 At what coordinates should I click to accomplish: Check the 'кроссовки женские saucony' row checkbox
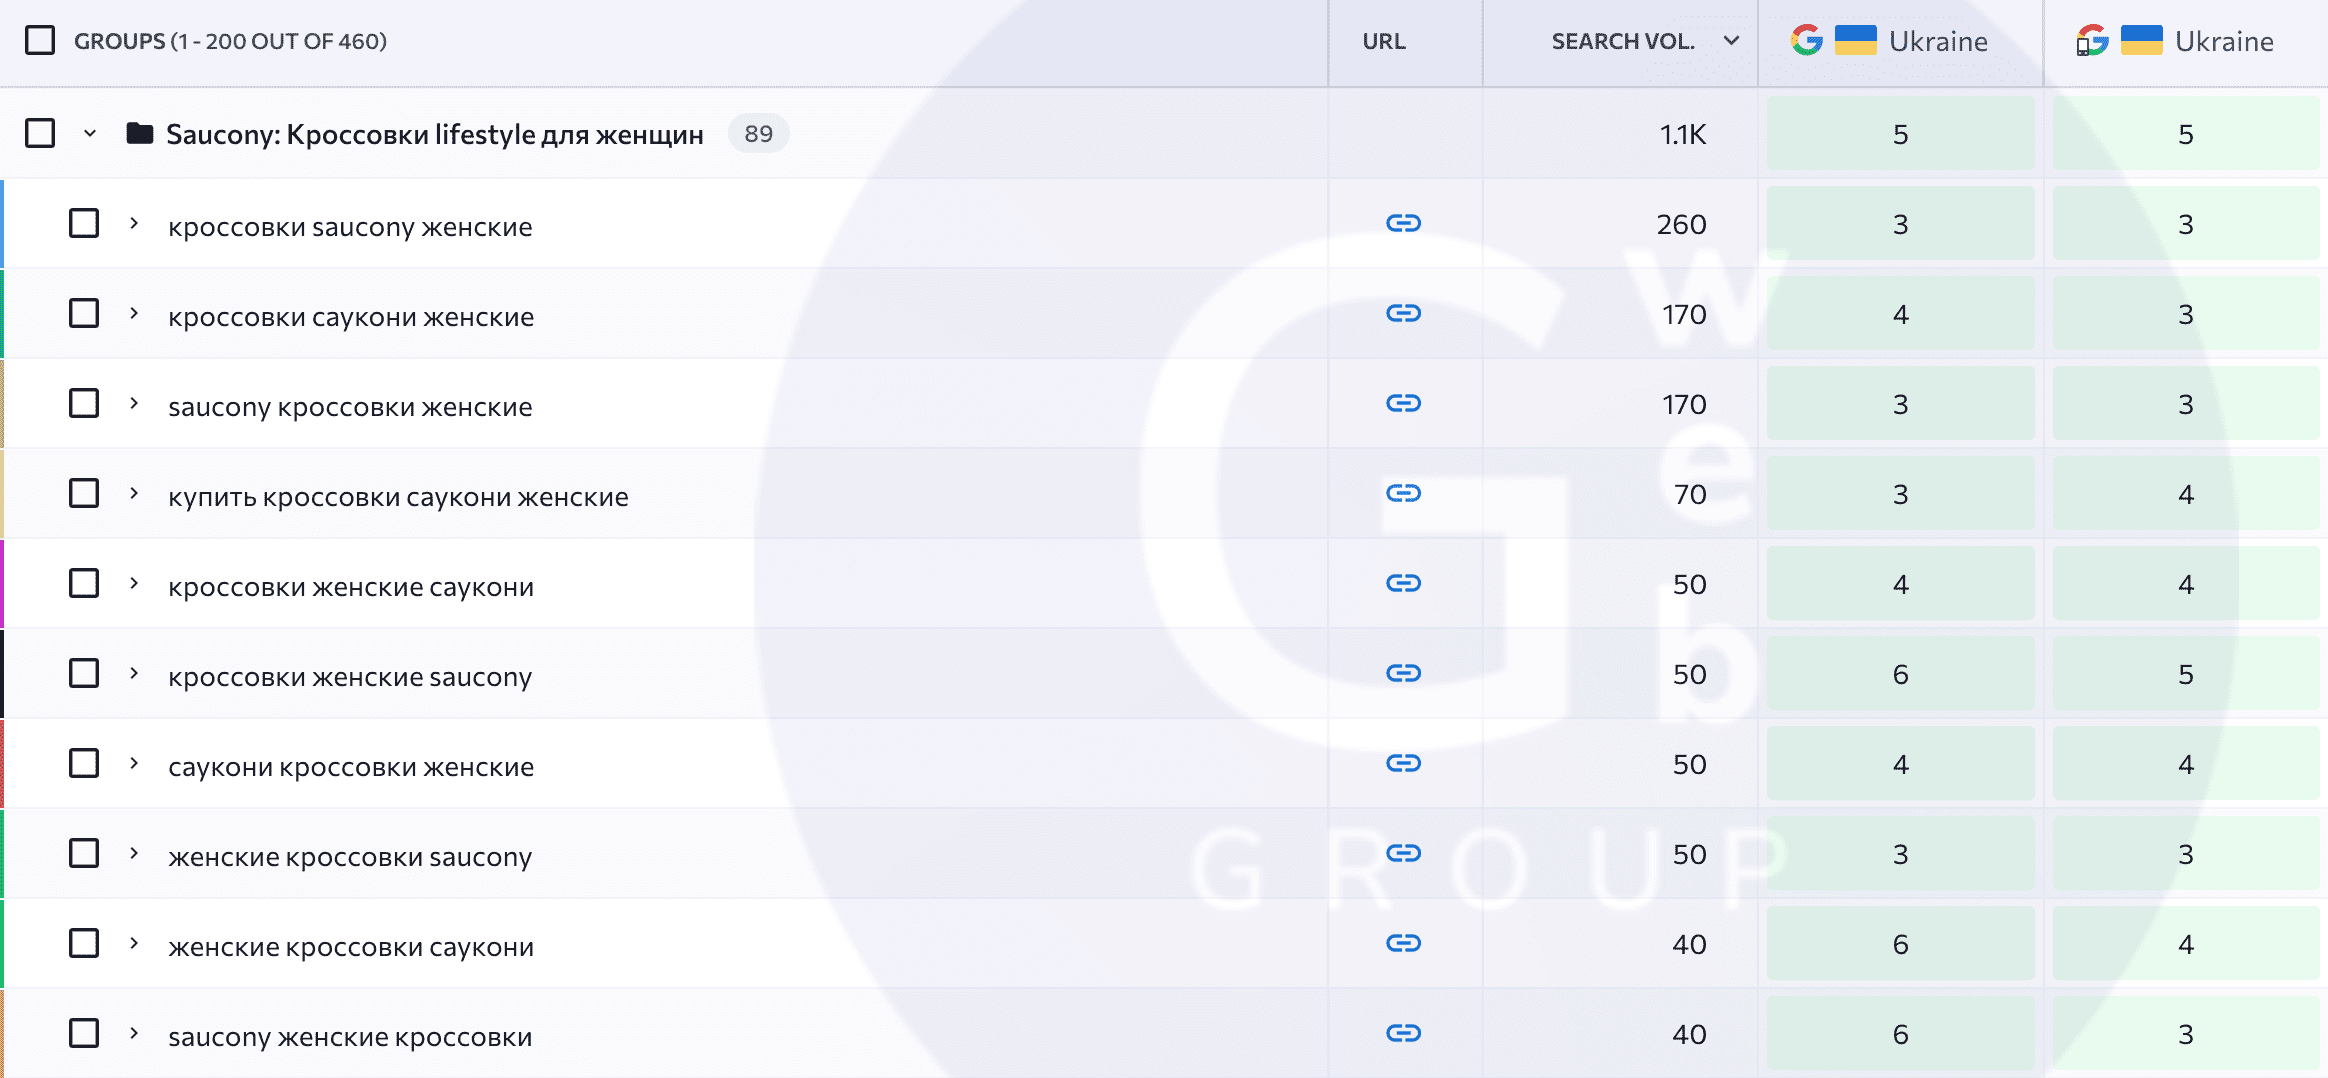click(x=84, y=673)
